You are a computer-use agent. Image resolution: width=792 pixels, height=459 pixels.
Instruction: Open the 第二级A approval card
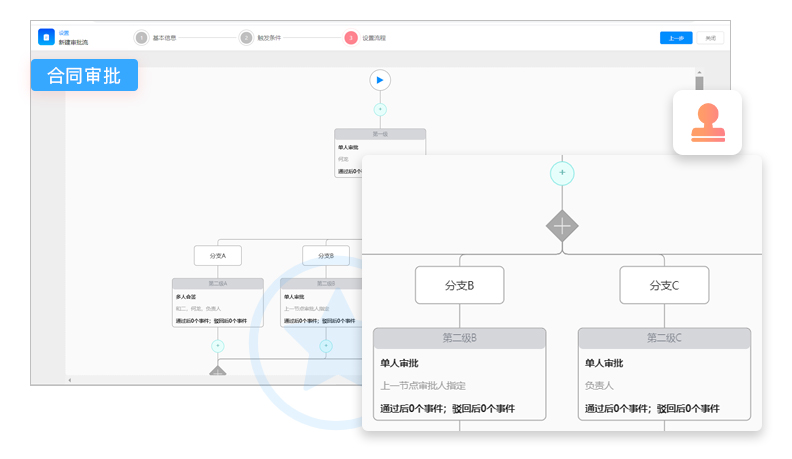click(218, 303)
